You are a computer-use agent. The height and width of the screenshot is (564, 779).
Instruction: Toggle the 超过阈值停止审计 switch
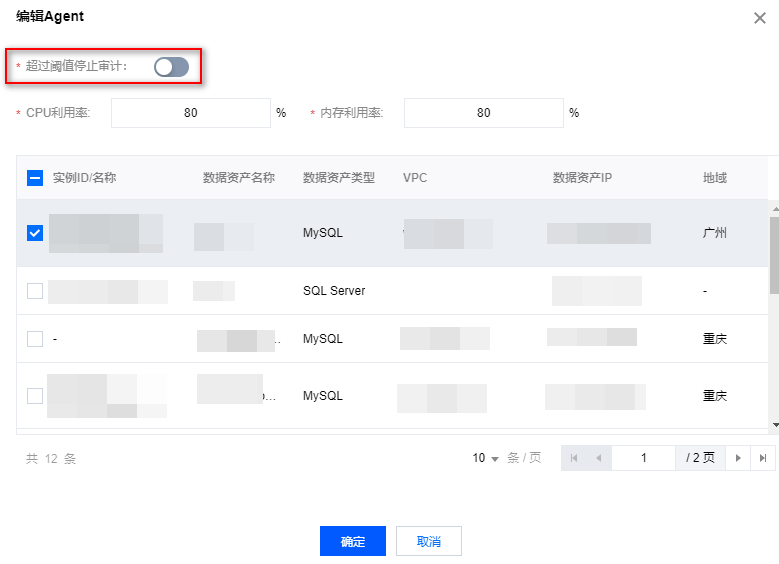pyautogui.click(x=171, y=67)
